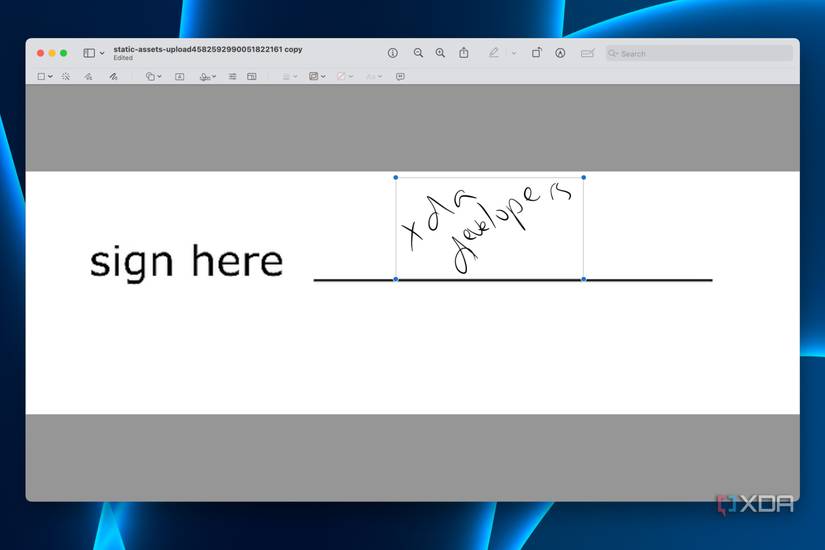Select the Draw tool
This screenshot has width=825, height=550.
click(113, 77)
